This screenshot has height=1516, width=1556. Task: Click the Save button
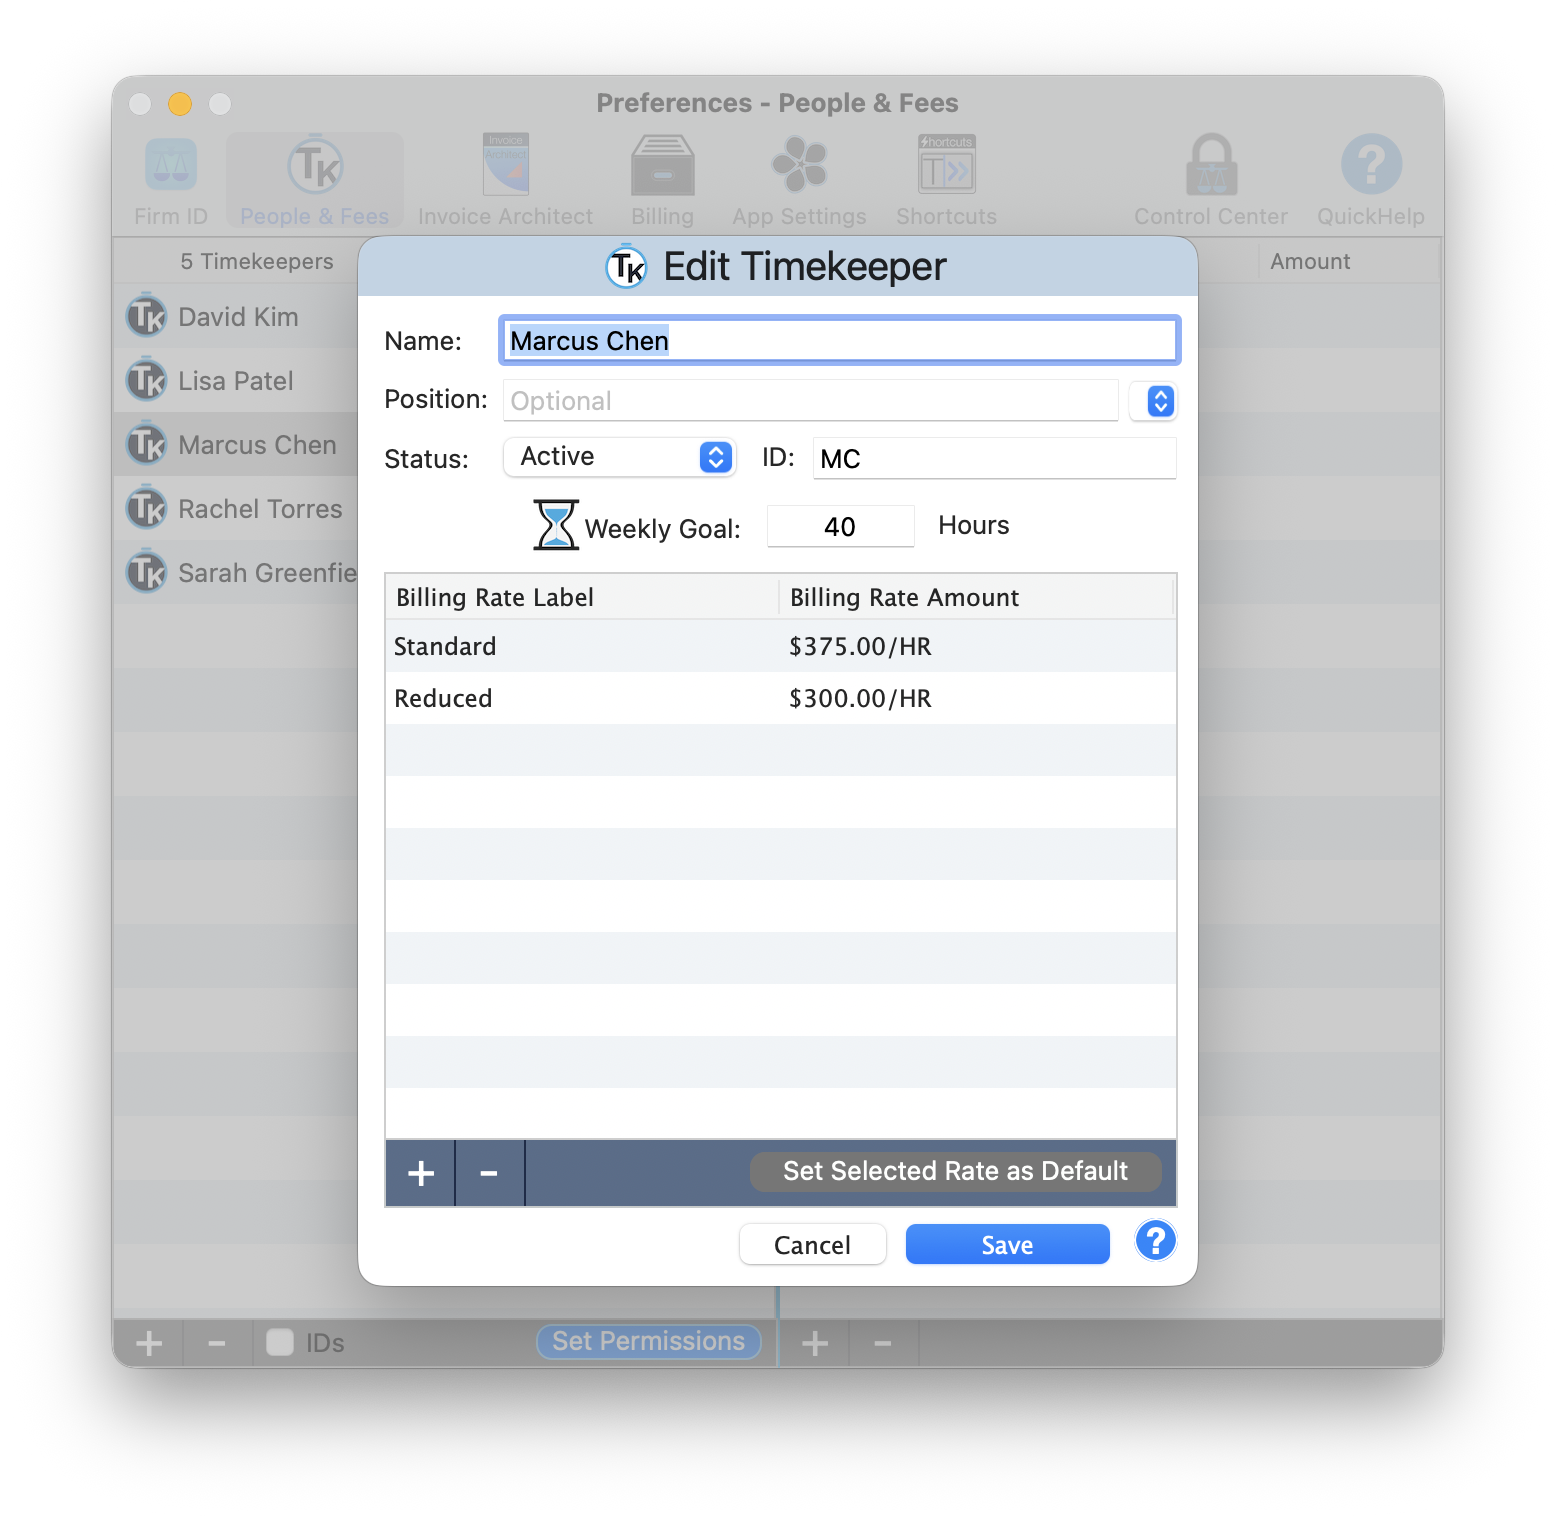coord(1006,1244)
